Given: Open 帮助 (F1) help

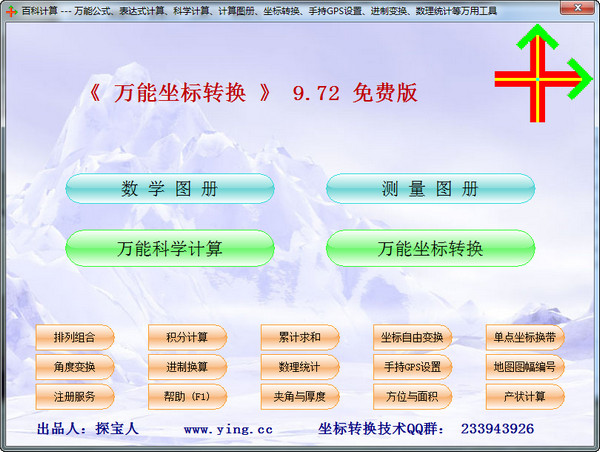Looking at the screenshot, I should (188, 397).
